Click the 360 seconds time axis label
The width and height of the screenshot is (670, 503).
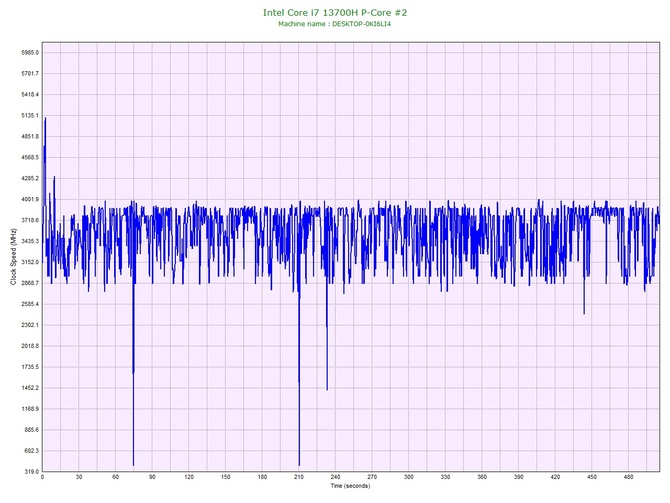[482, 477]
